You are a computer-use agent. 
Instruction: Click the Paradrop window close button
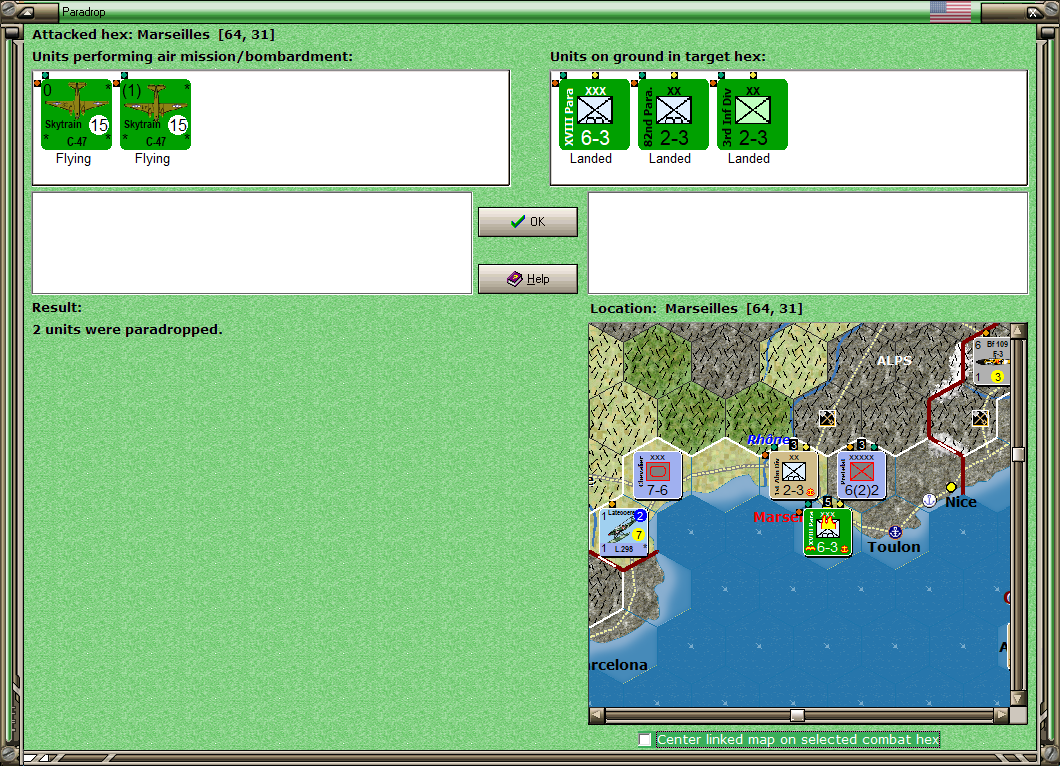[x=1033, y=11]
